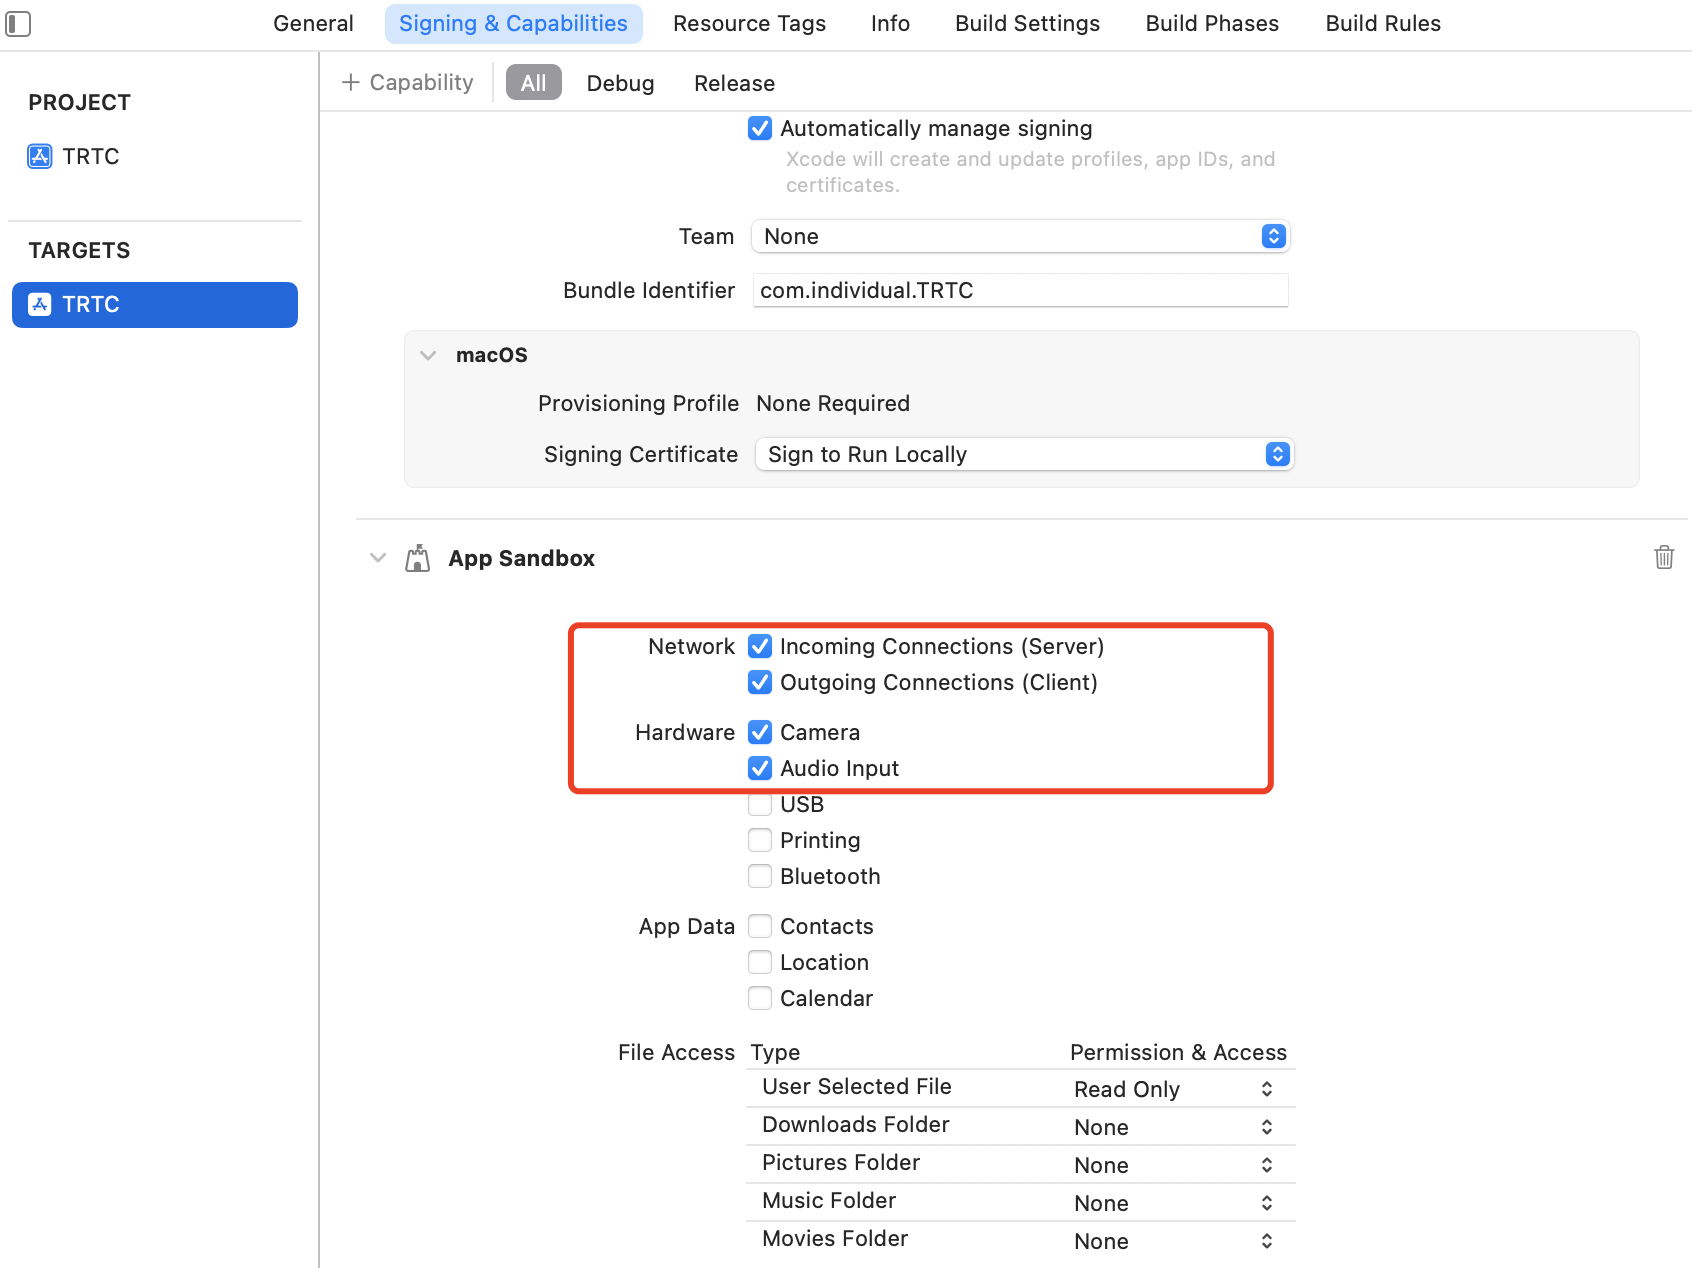Open the Build Settings tab

click(x=1027, y=23)
